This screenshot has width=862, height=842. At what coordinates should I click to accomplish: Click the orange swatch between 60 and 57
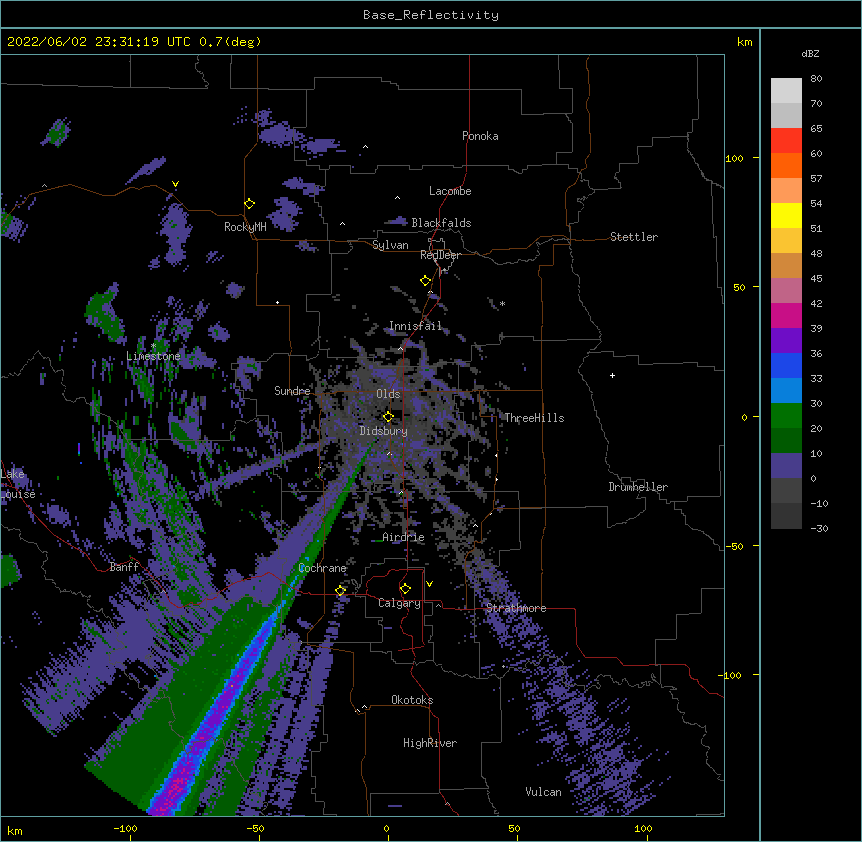click(x=786, y=165)
